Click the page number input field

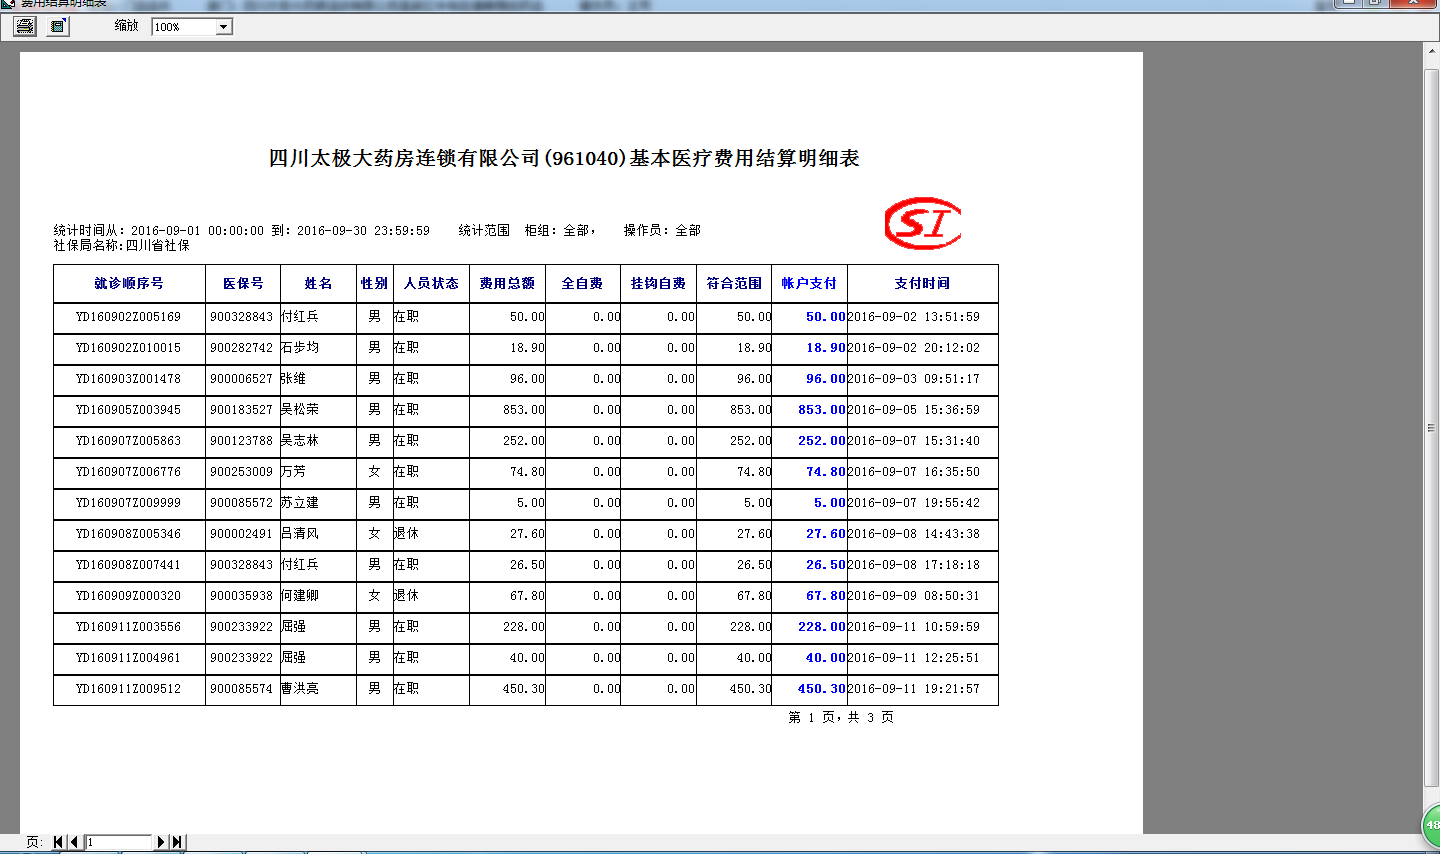pyautogui.click(x=118, y=842)
